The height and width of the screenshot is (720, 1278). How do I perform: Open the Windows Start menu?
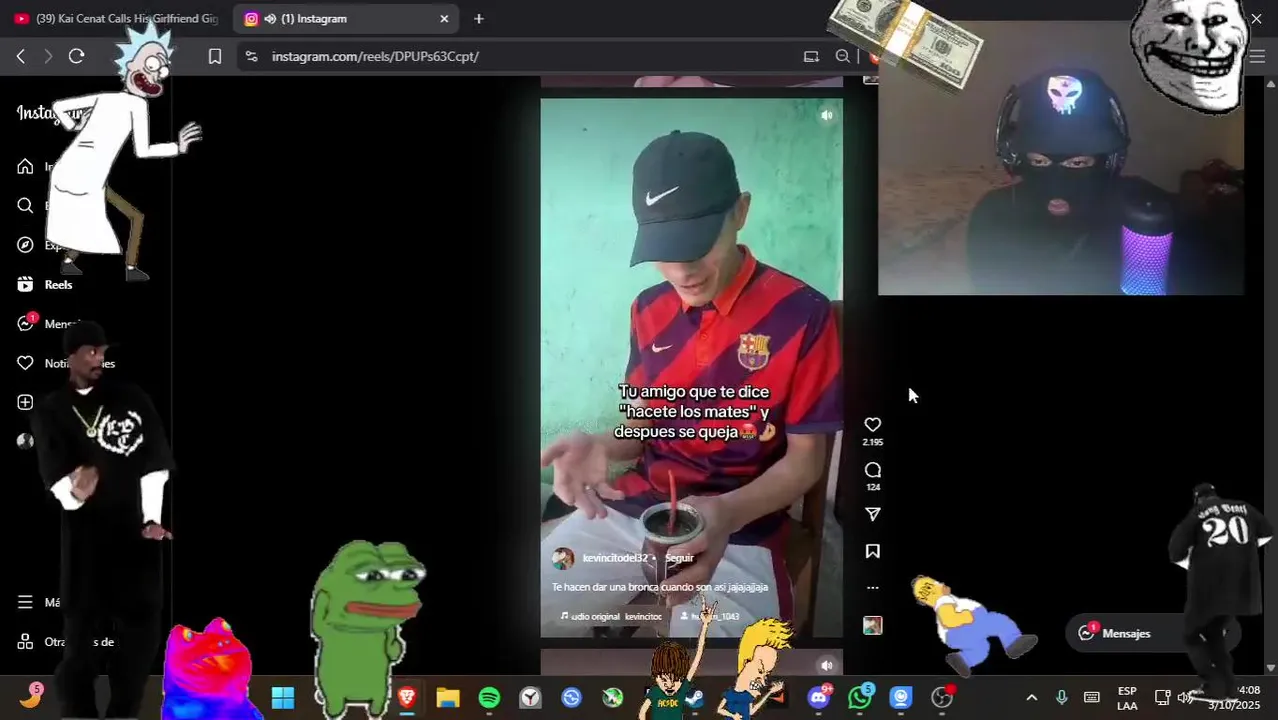(x=283, y=697)
